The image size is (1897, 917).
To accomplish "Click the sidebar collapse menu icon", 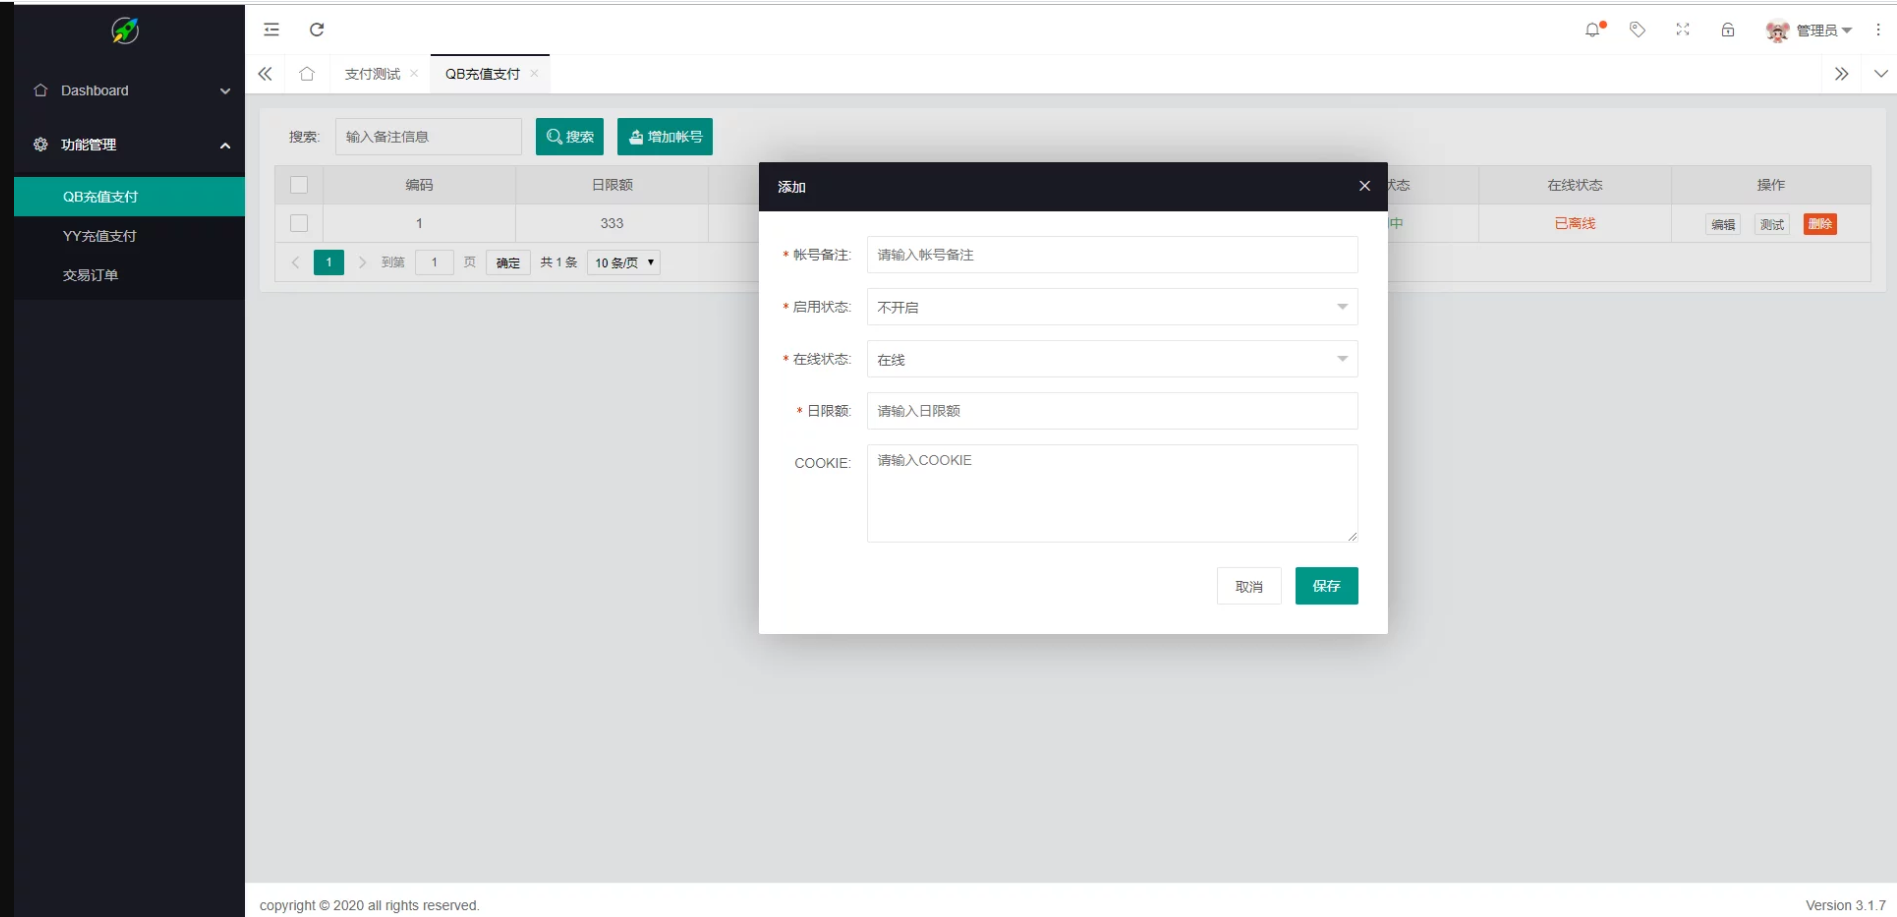I will [x=271, y=30].
